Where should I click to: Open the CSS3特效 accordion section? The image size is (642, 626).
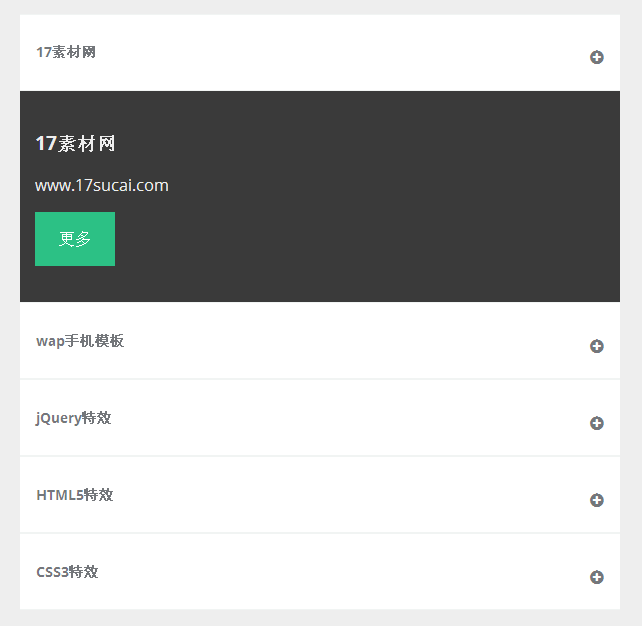tap(320, 572)
